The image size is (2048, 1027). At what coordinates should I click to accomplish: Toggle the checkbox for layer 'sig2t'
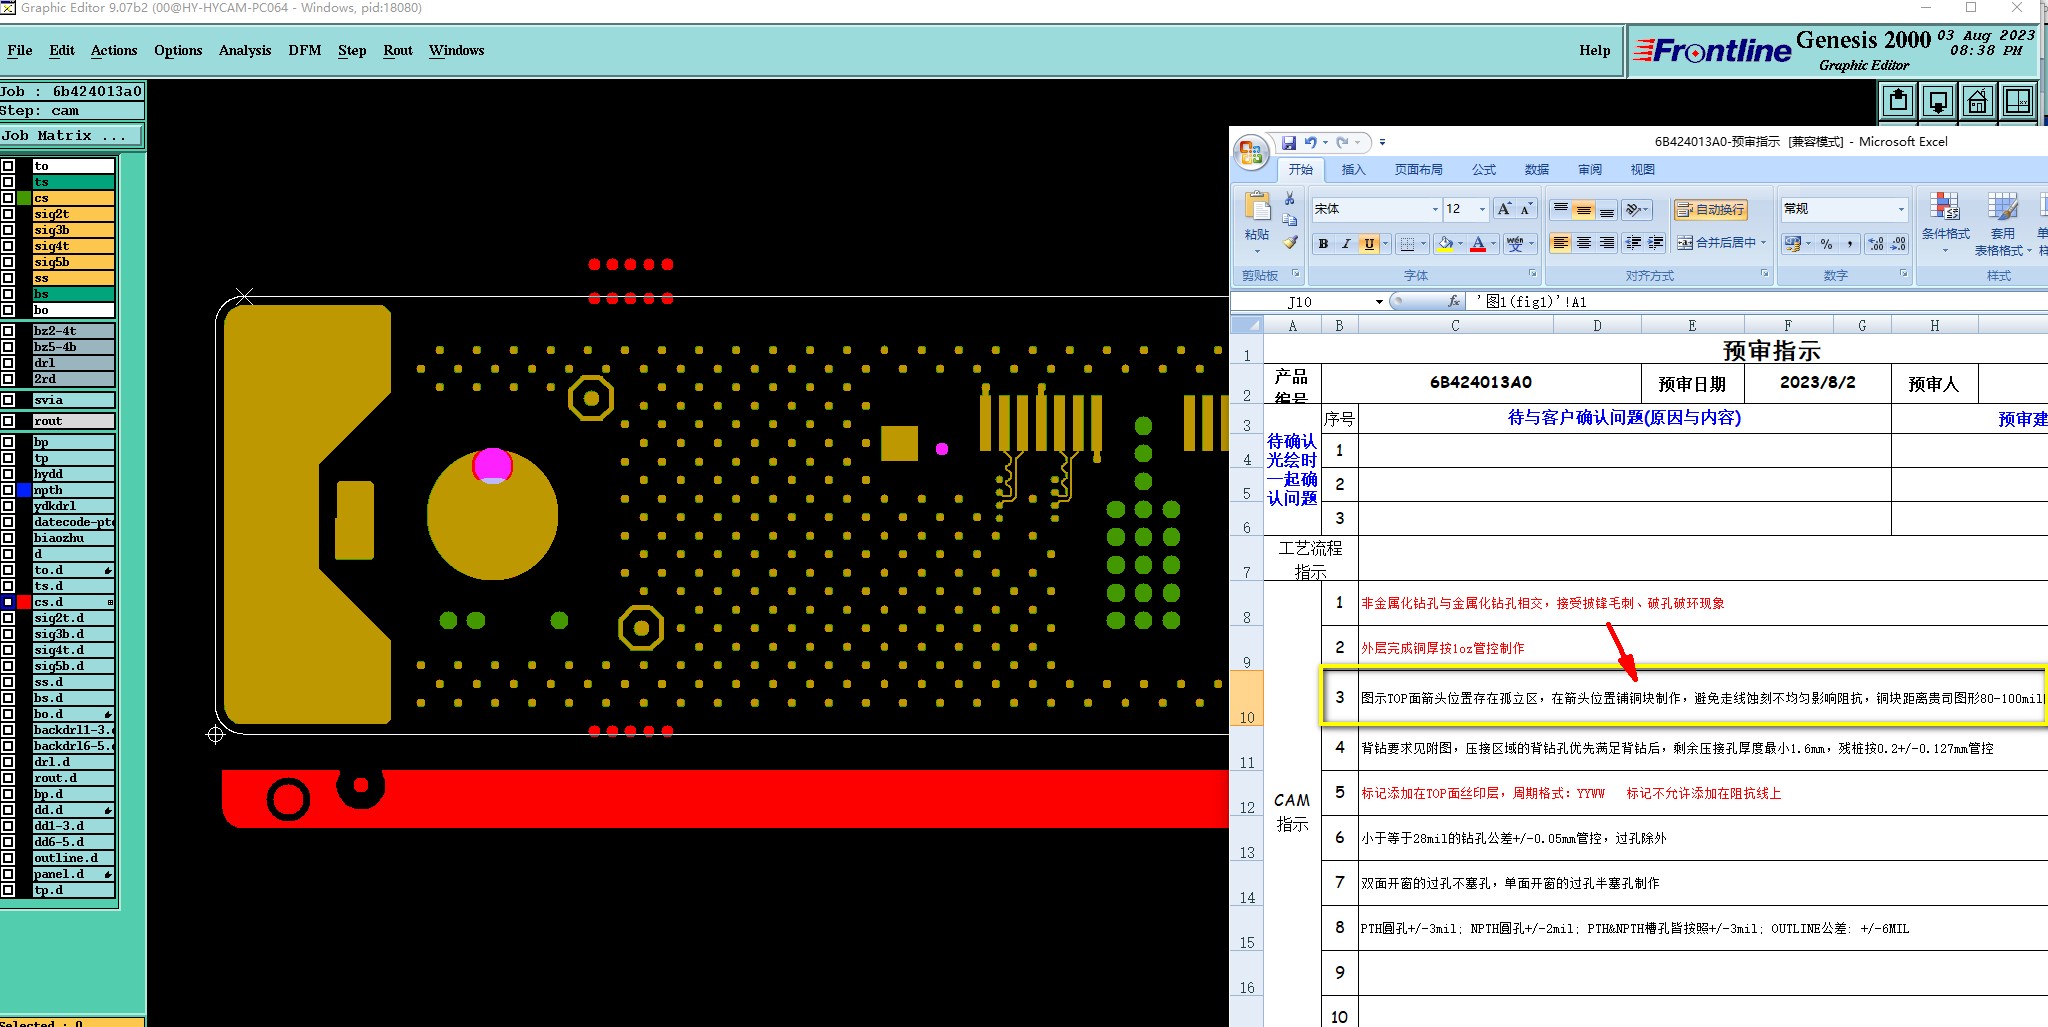(8, 214)
